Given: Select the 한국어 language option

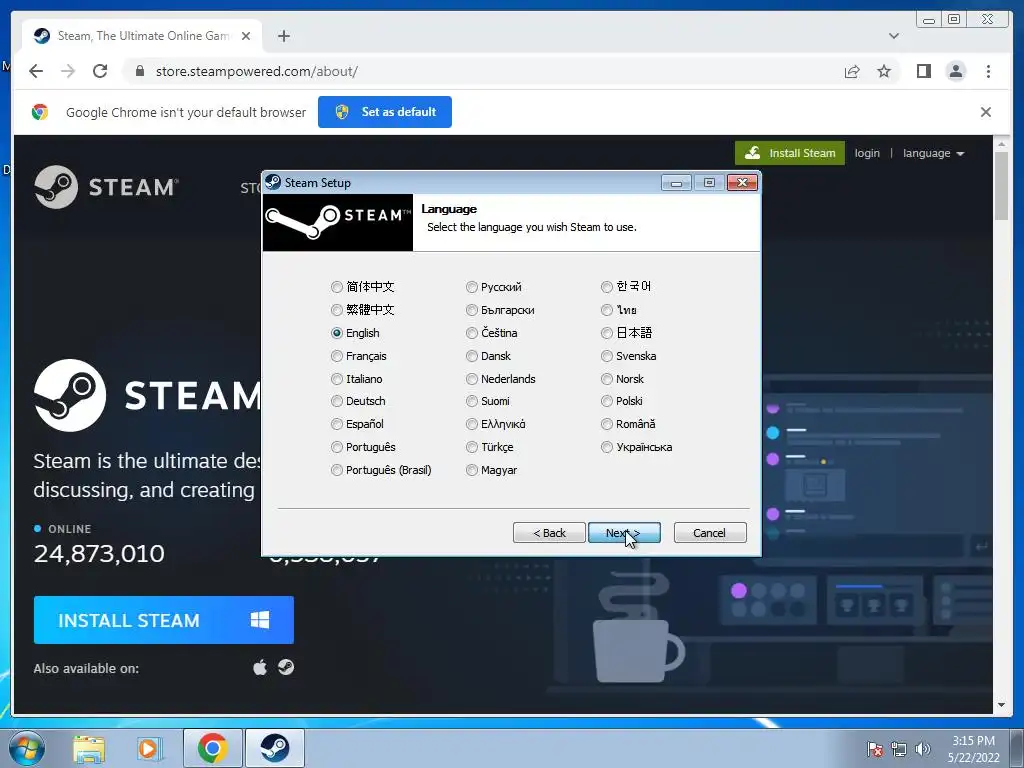Looking at the screenshot, I should click(x=607, y=287).
